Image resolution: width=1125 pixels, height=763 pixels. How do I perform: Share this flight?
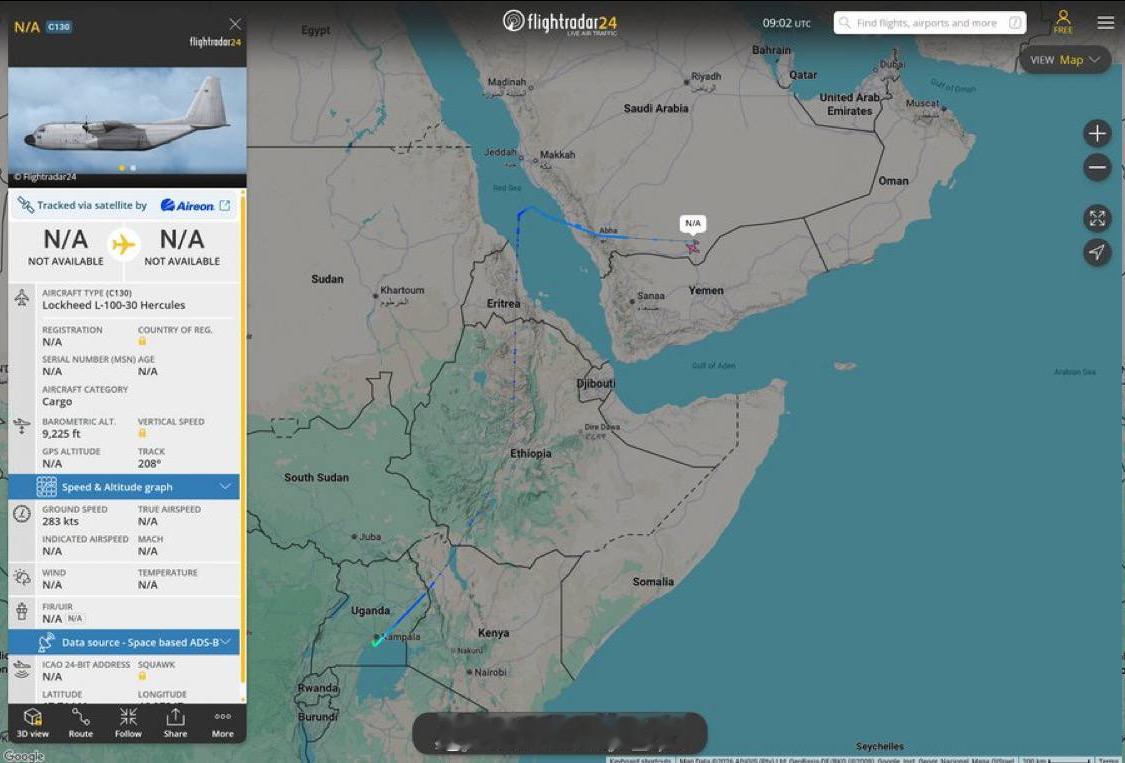click(175, 723)
